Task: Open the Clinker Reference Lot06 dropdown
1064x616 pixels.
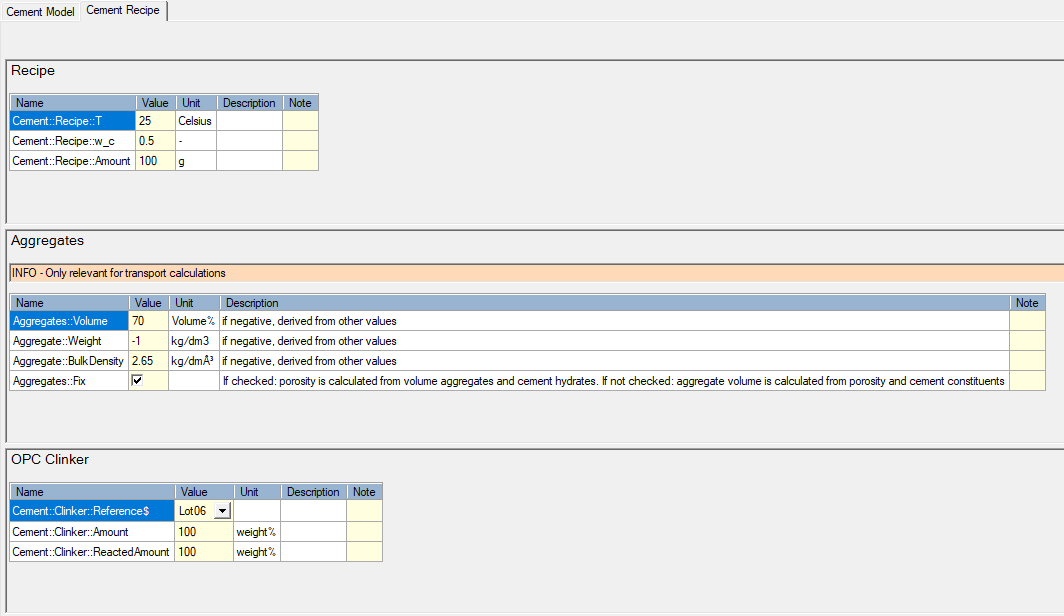Action: point(221,511)
